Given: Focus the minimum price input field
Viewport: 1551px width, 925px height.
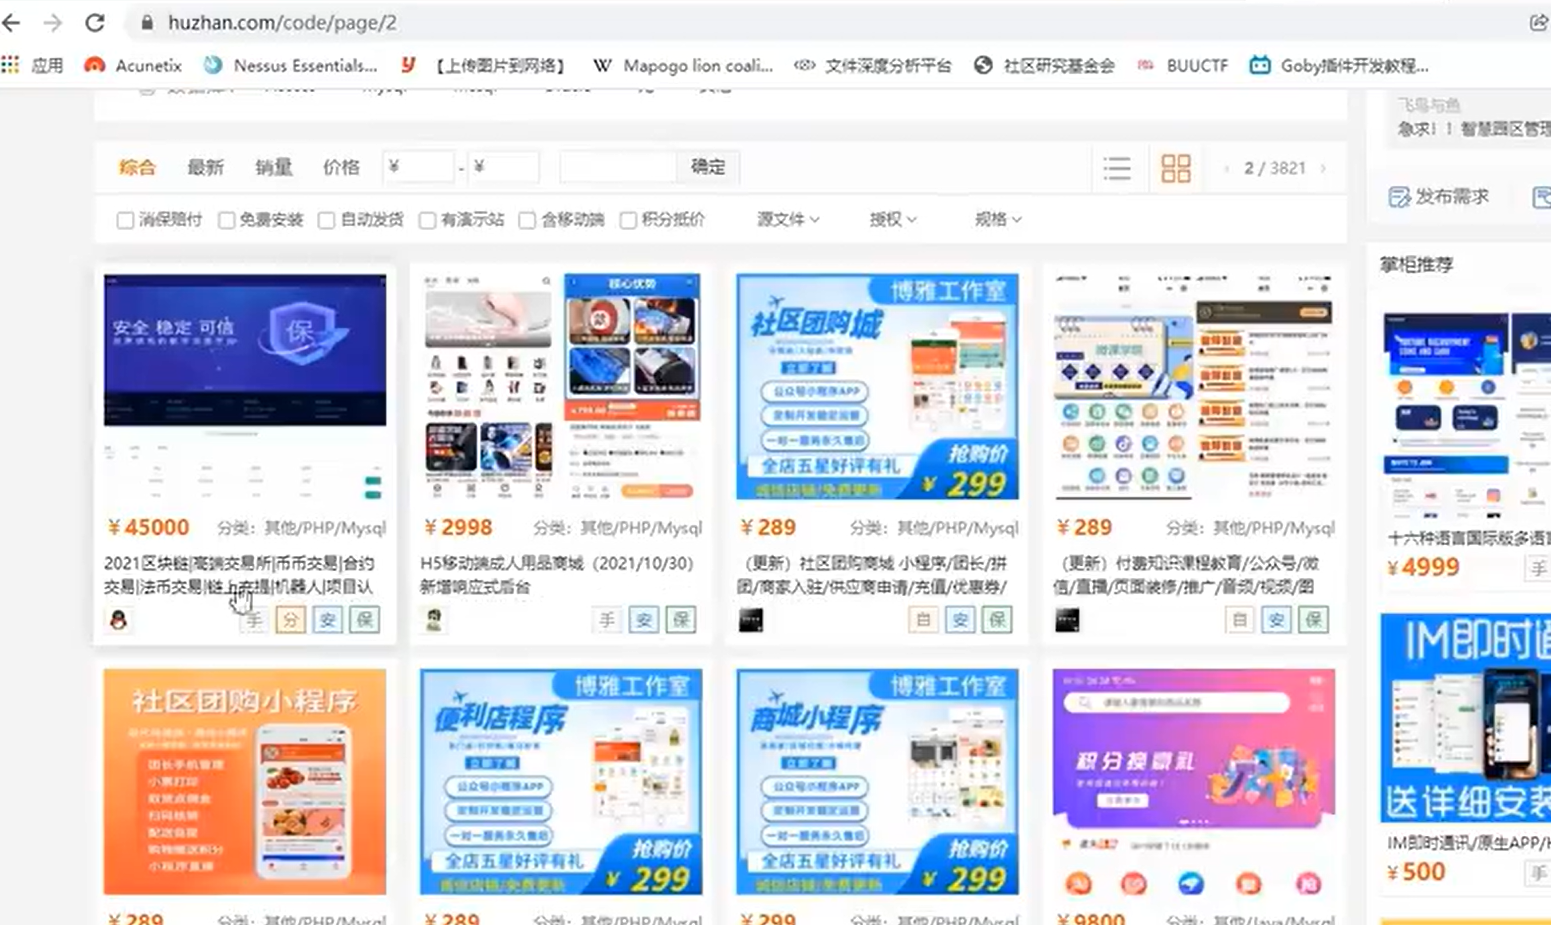Looking at the screenshot, I should click(419, 167).
